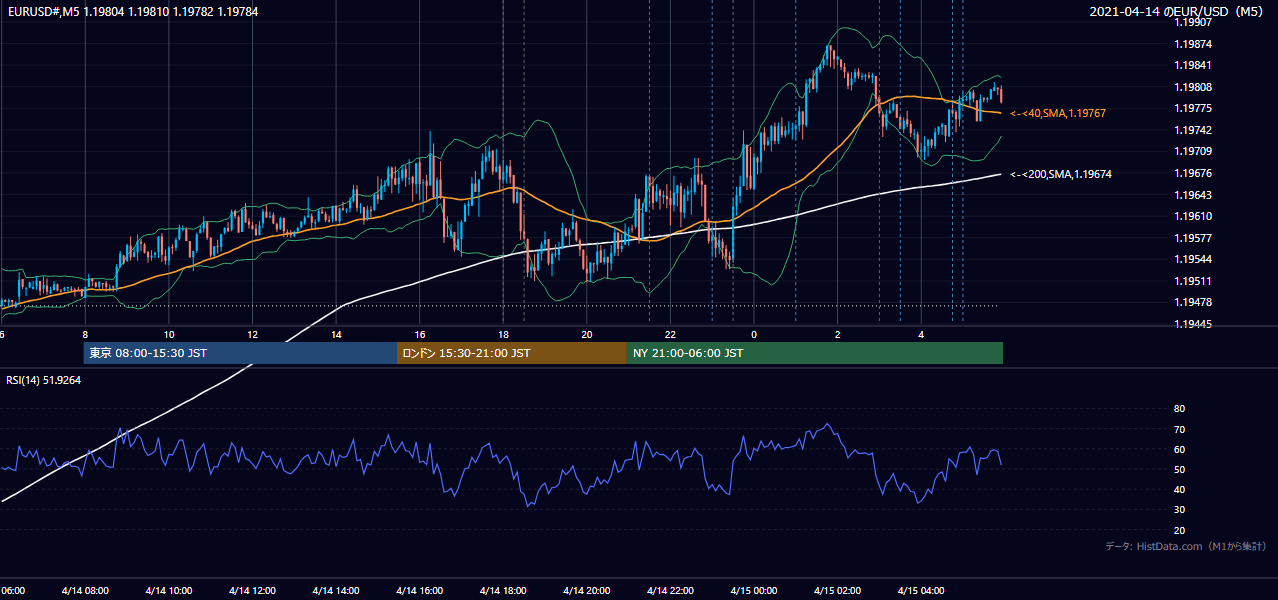Click price axis label 1.19577

[x=1194, y=238]
